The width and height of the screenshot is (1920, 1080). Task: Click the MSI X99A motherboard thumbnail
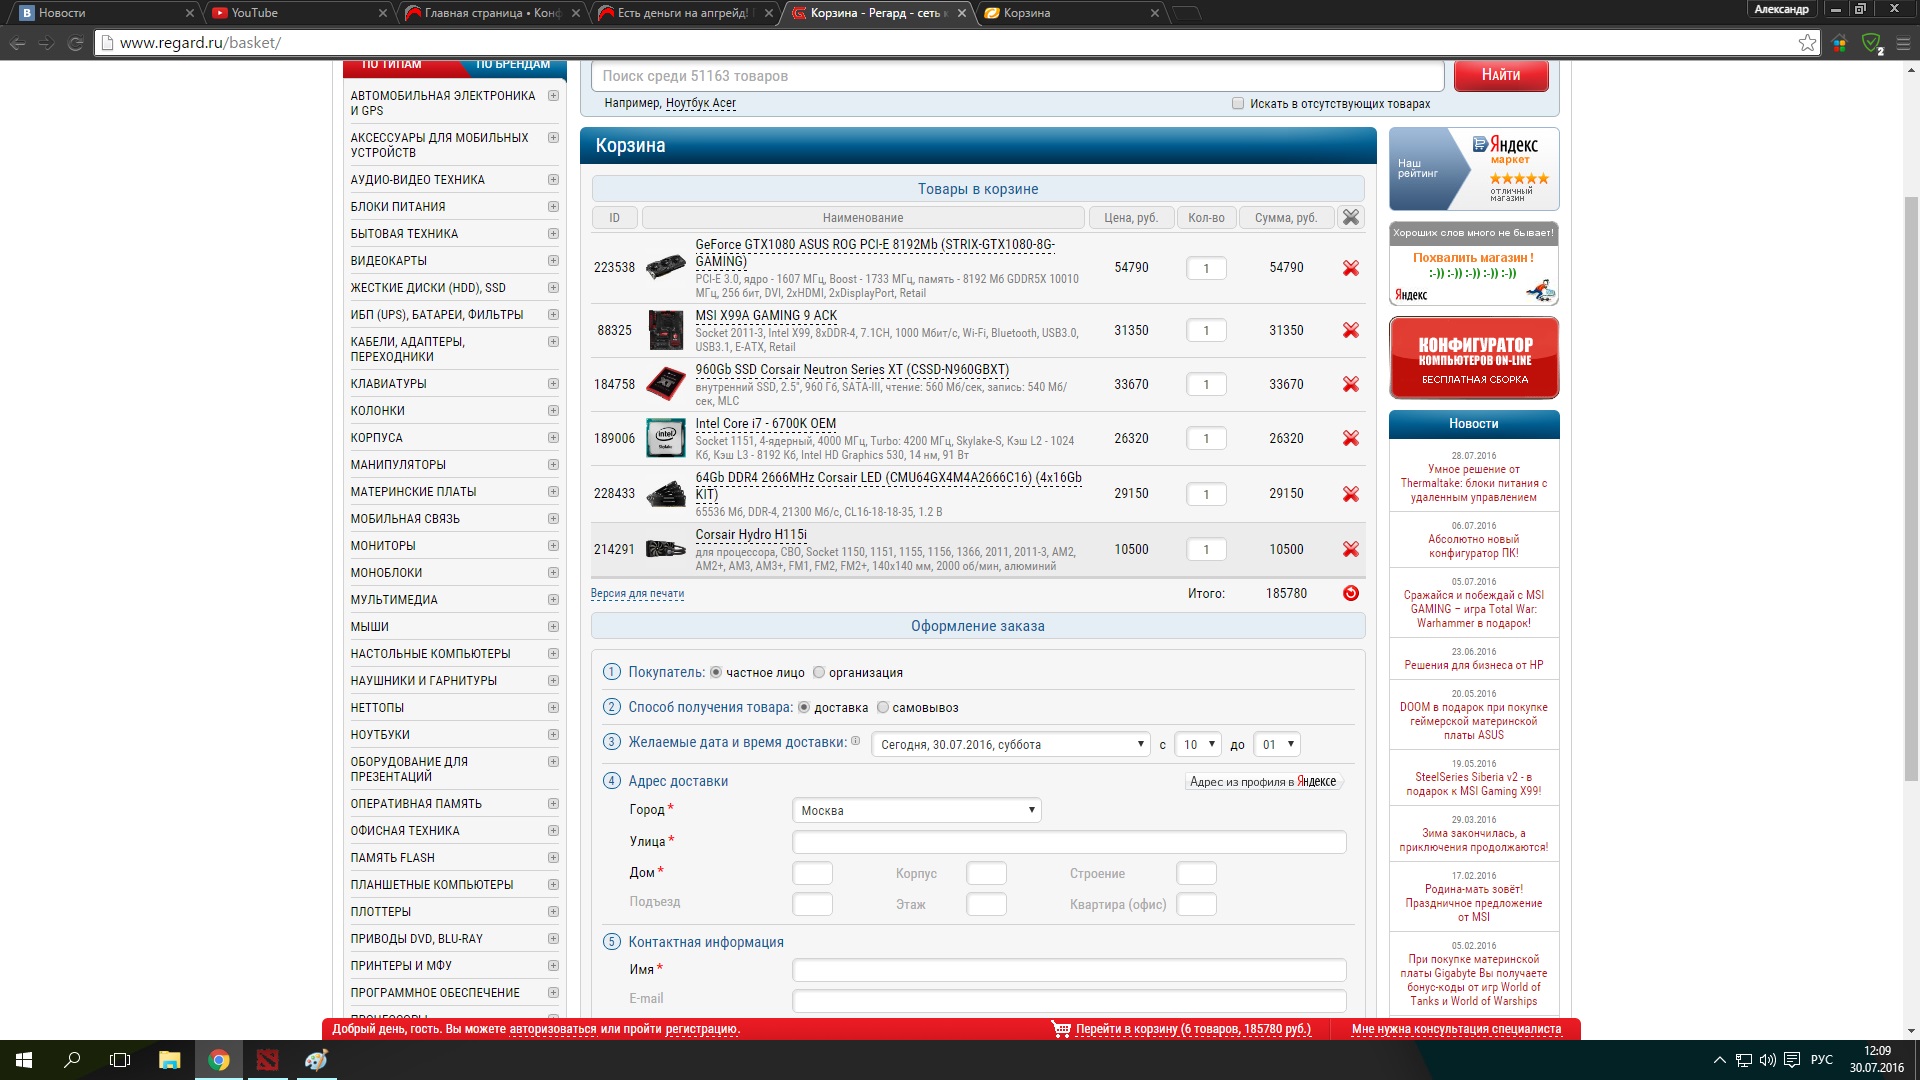[665, 331]
